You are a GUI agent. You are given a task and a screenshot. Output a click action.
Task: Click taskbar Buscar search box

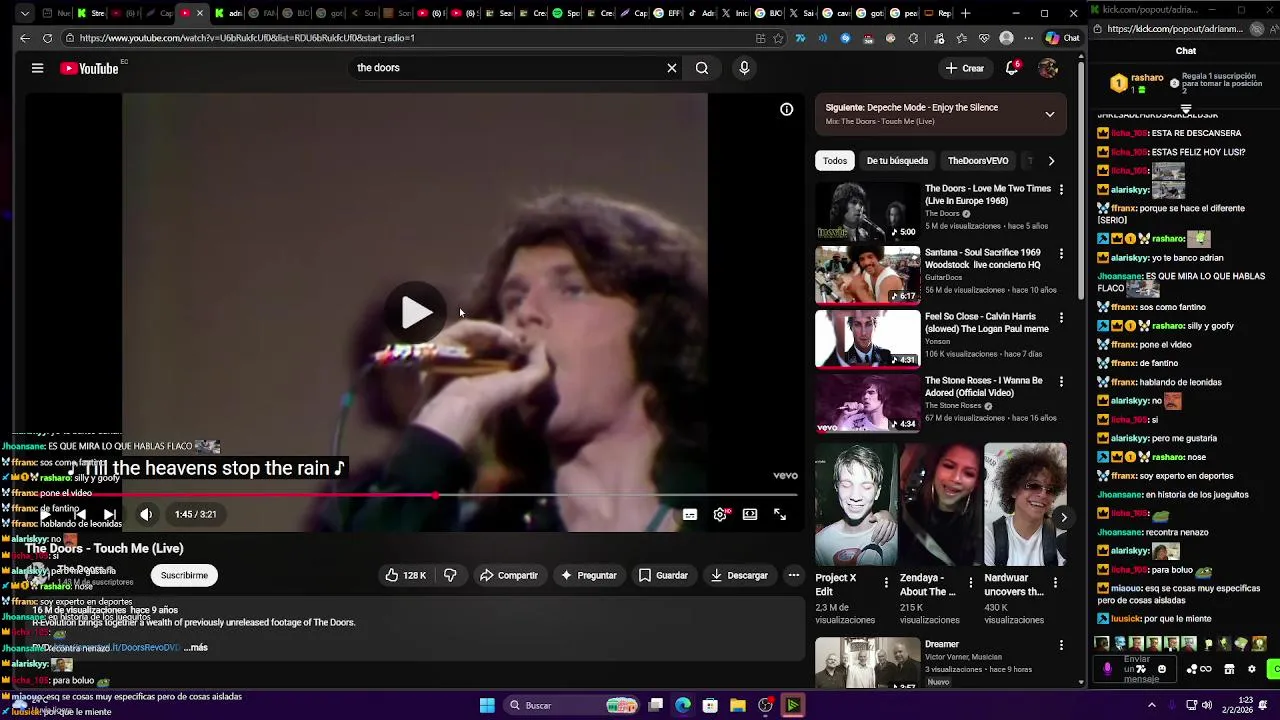pos(570,705)
